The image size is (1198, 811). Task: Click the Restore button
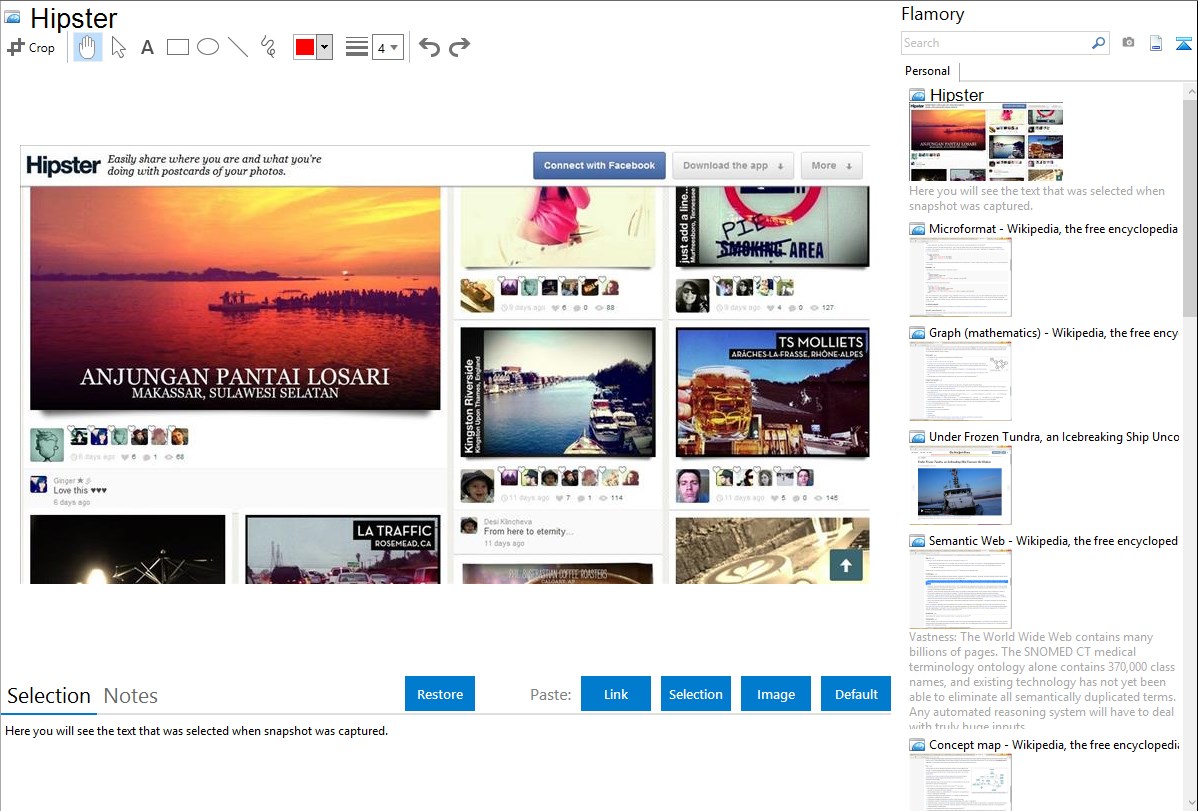click(x=440, y=694)
